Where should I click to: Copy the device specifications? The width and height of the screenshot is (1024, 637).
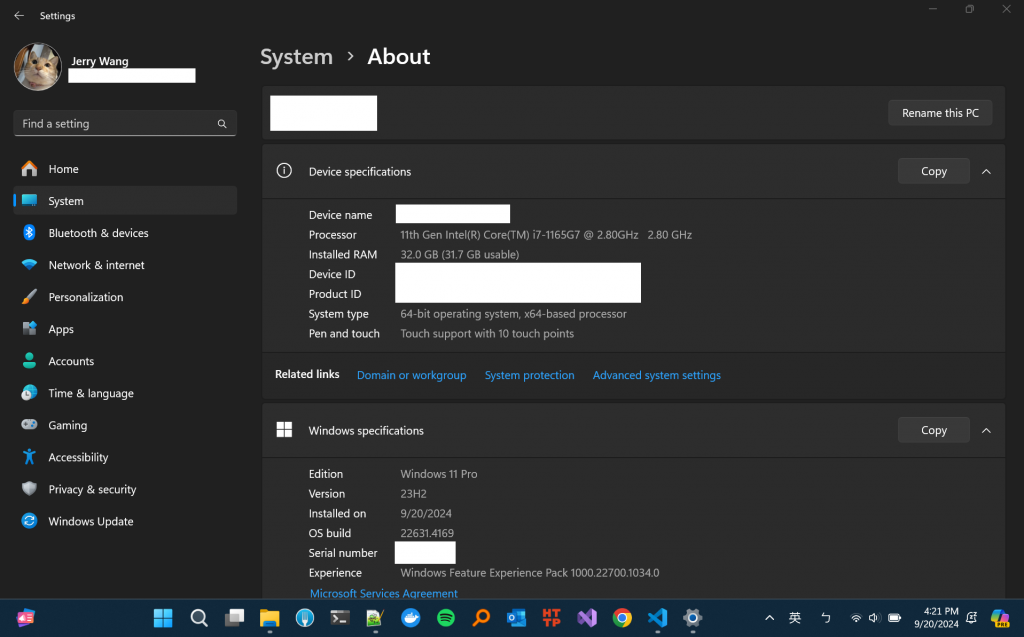[933, 171]
